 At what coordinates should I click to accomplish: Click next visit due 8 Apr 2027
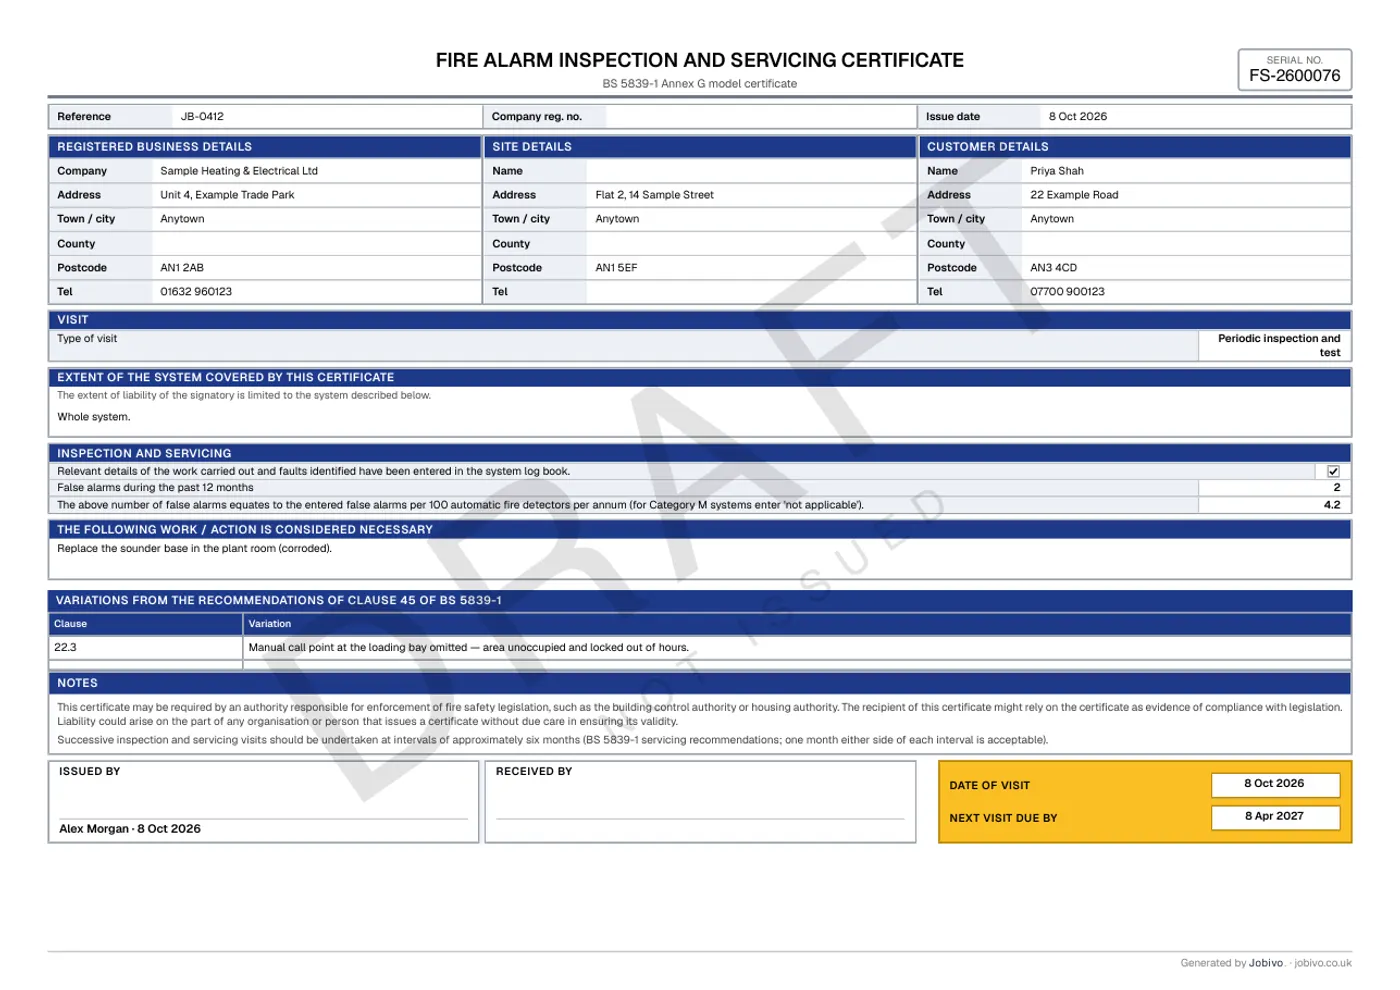[x=1275, y=816]
